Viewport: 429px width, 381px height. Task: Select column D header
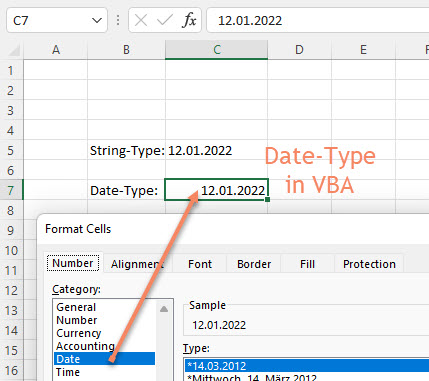tap(299, 50)
